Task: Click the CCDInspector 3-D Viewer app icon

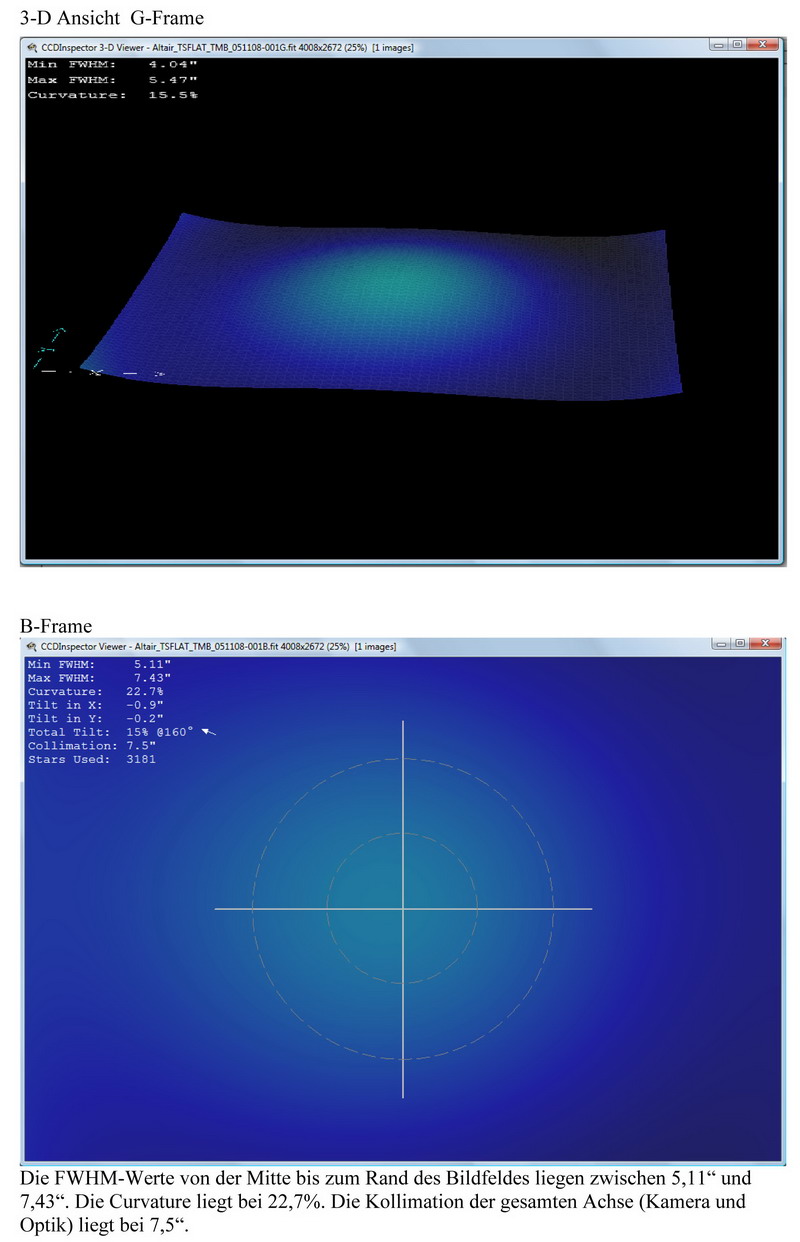Action: 31,47
